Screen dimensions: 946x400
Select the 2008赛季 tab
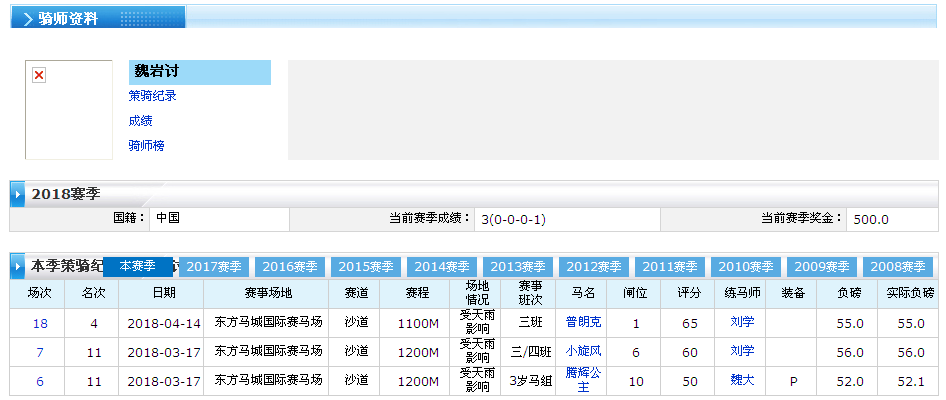(x=897, y=267)
